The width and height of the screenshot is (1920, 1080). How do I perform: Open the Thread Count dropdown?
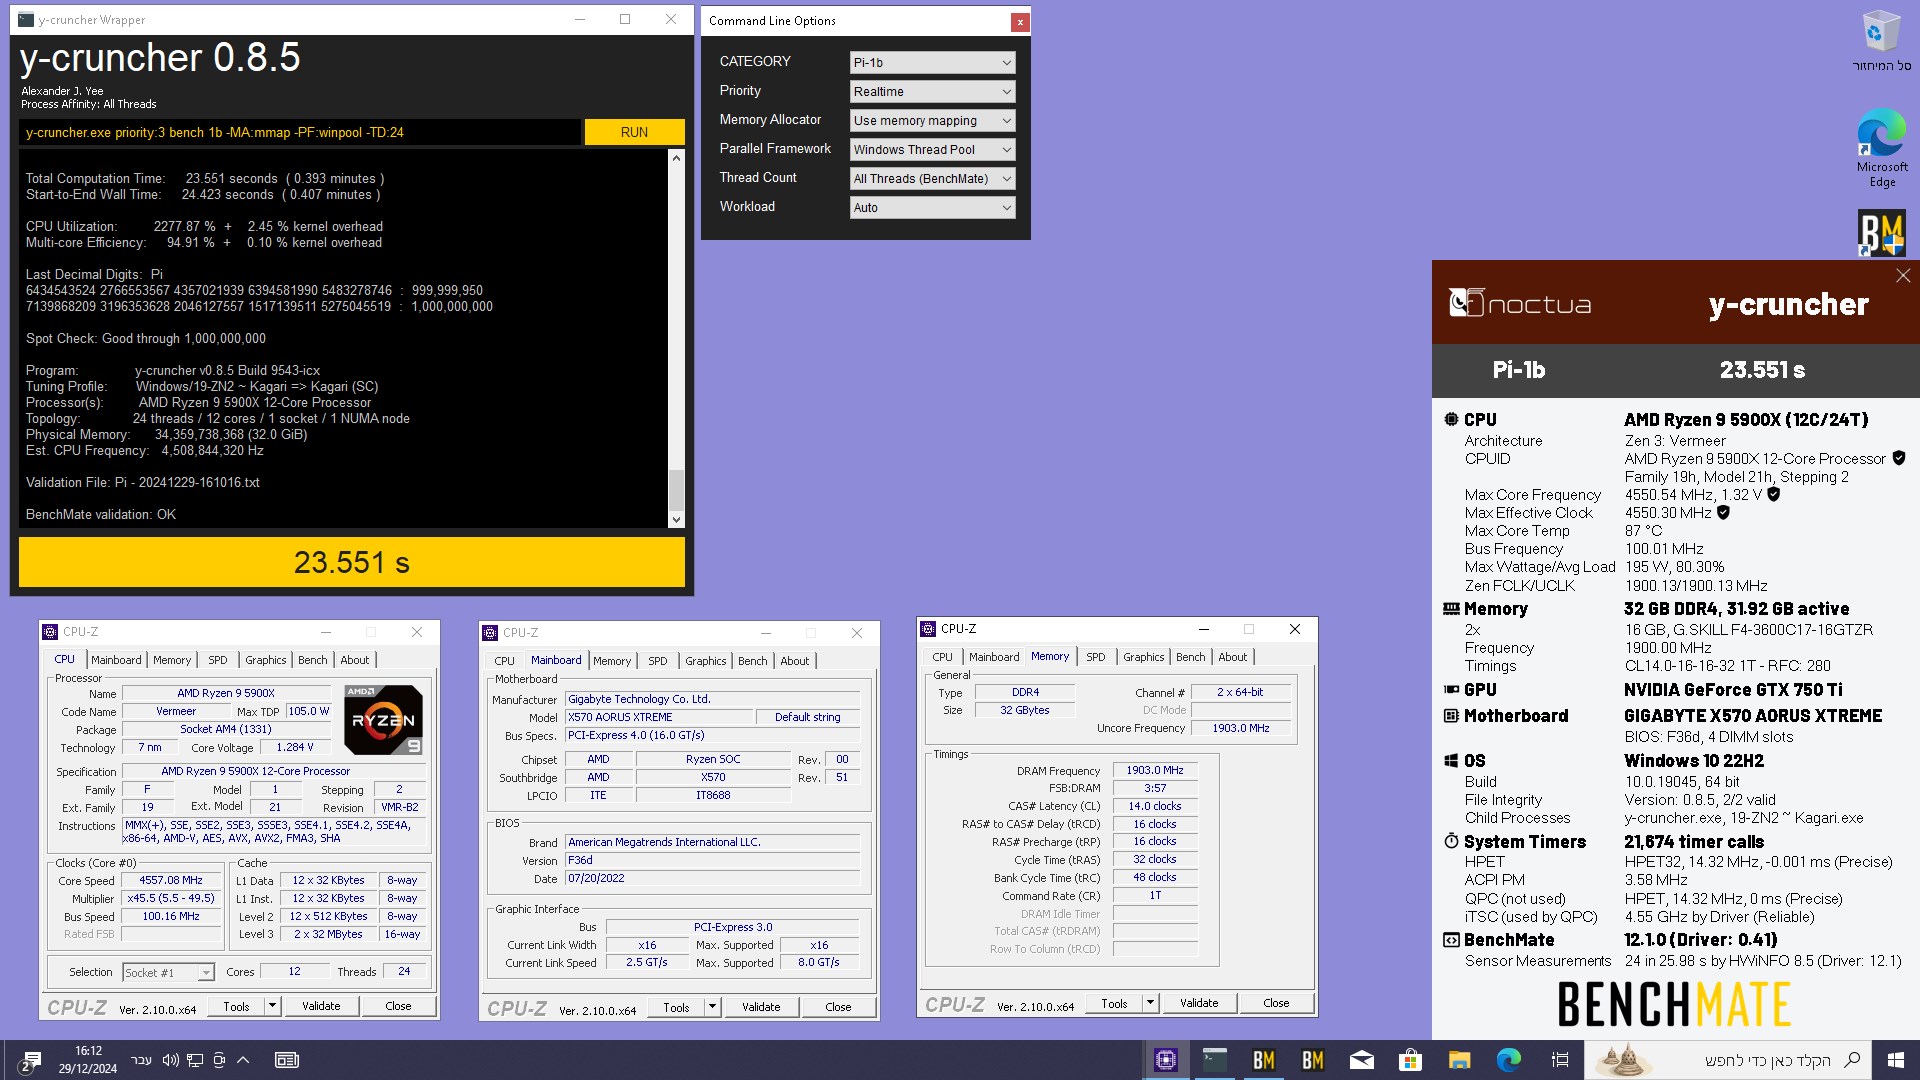(x=932, y=178)
